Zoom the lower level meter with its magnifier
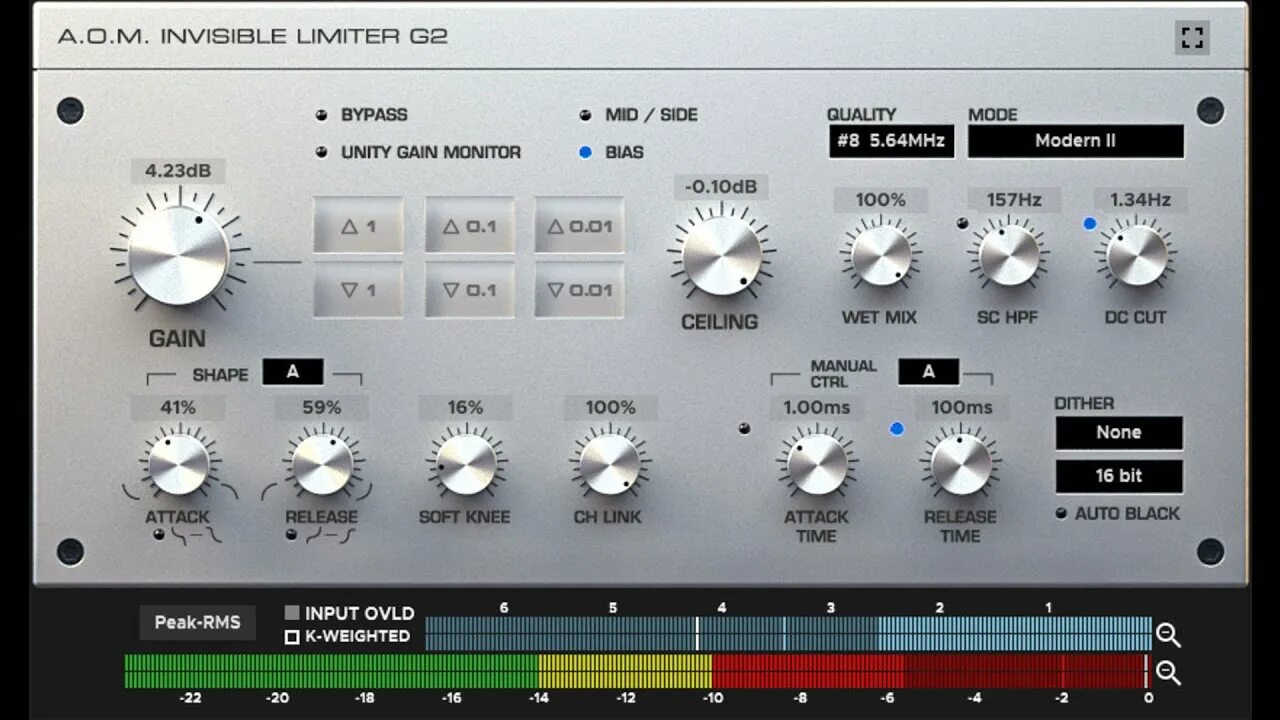This screenshot has height=720, width=1280. (x=1168, y=672)
